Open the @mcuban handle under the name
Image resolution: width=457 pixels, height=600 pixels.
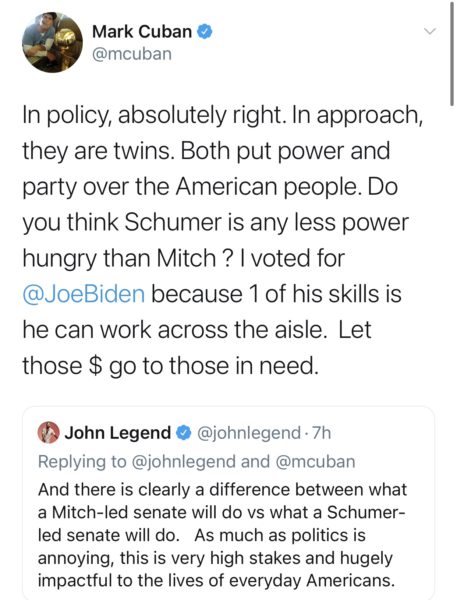(x=132, y=54)
